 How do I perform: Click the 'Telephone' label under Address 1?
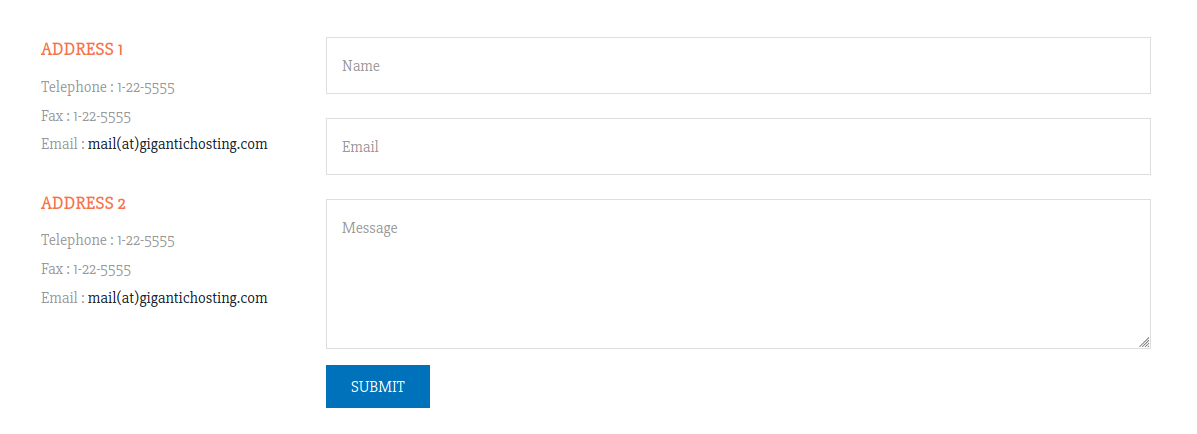point(73,87)
